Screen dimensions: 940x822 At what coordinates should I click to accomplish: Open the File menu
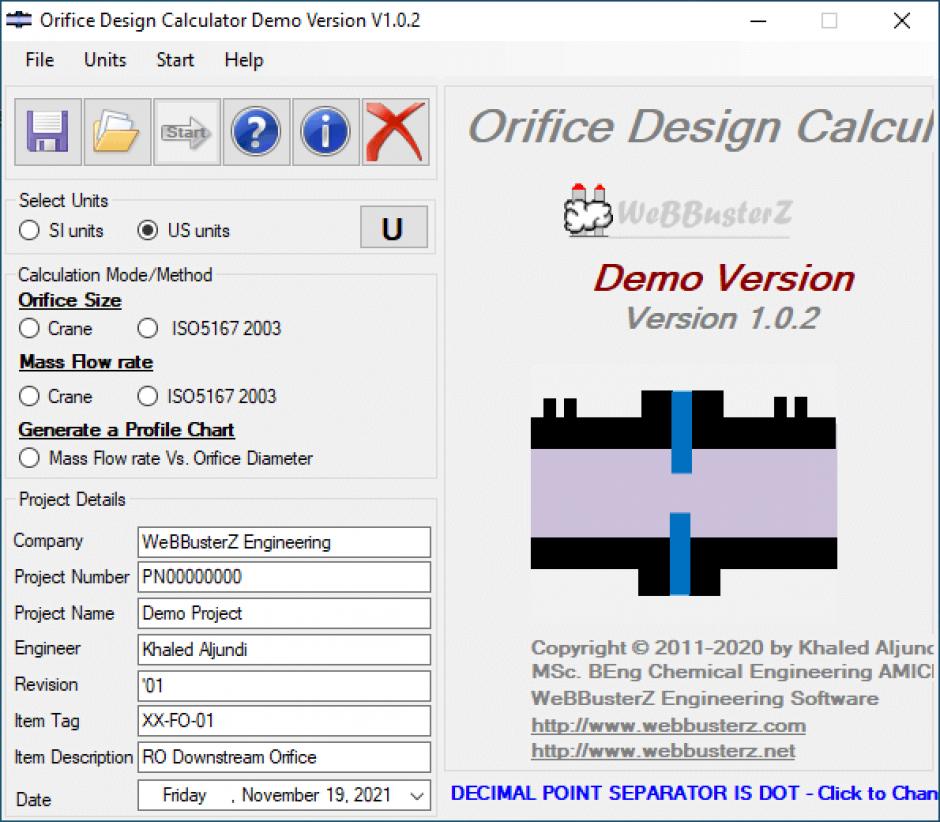[x=40, y=60]
